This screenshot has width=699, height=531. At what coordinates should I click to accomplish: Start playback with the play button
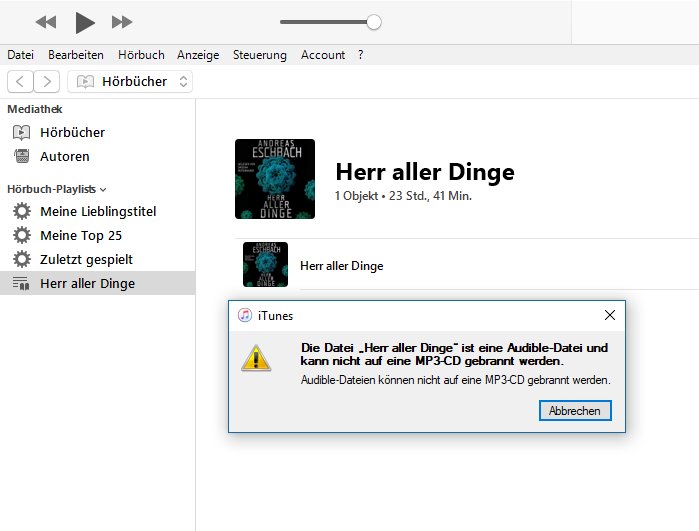tap(85, 22)
